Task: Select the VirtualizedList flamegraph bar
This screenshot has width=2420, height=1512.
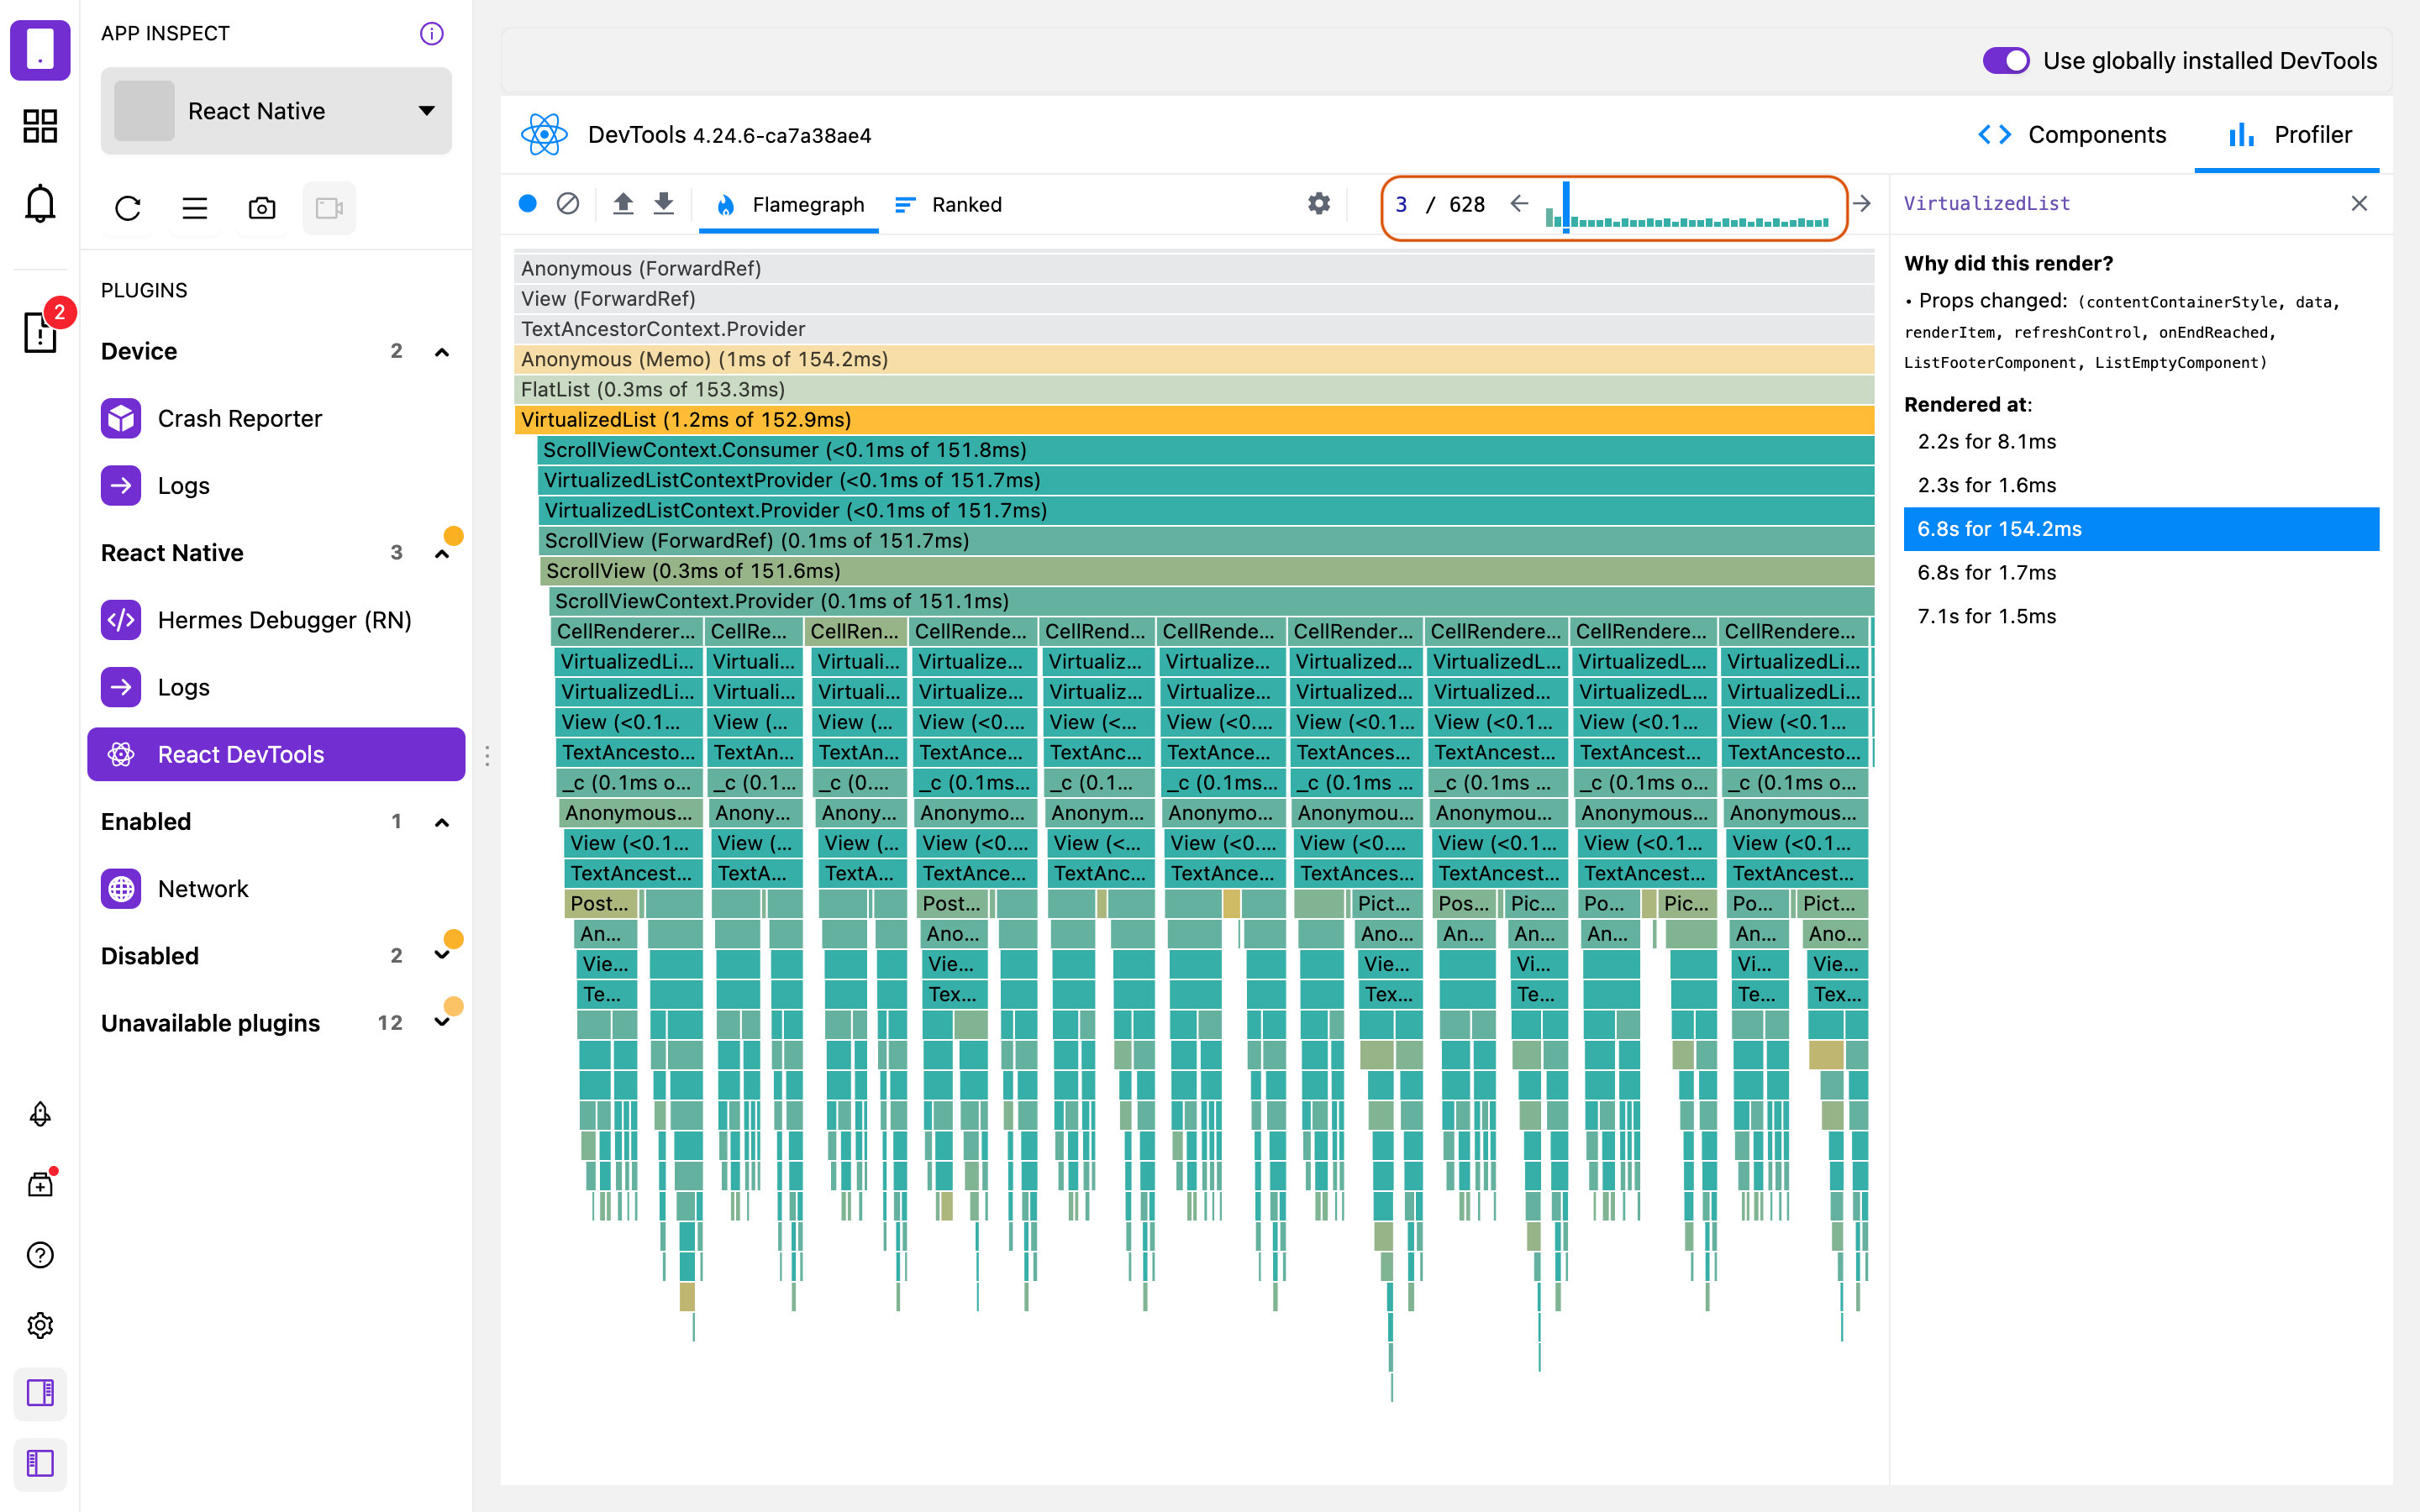Action: tap(1194, 420)
